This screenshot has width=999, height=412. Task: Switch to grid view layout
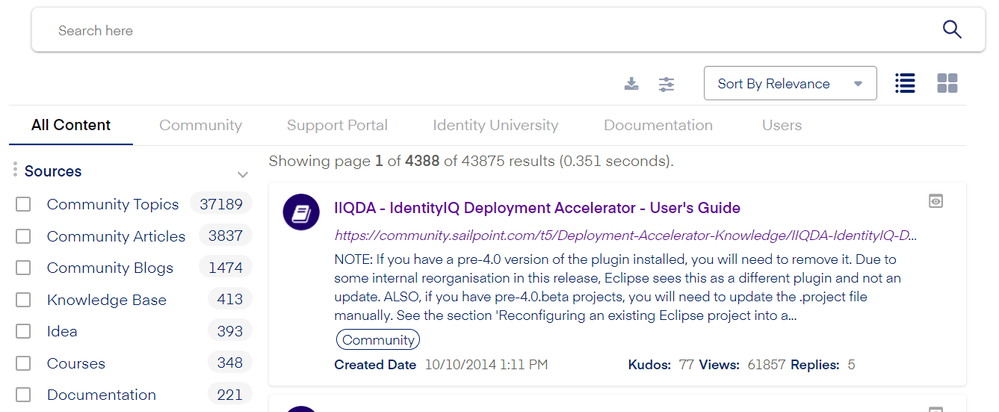coord(947,84)
